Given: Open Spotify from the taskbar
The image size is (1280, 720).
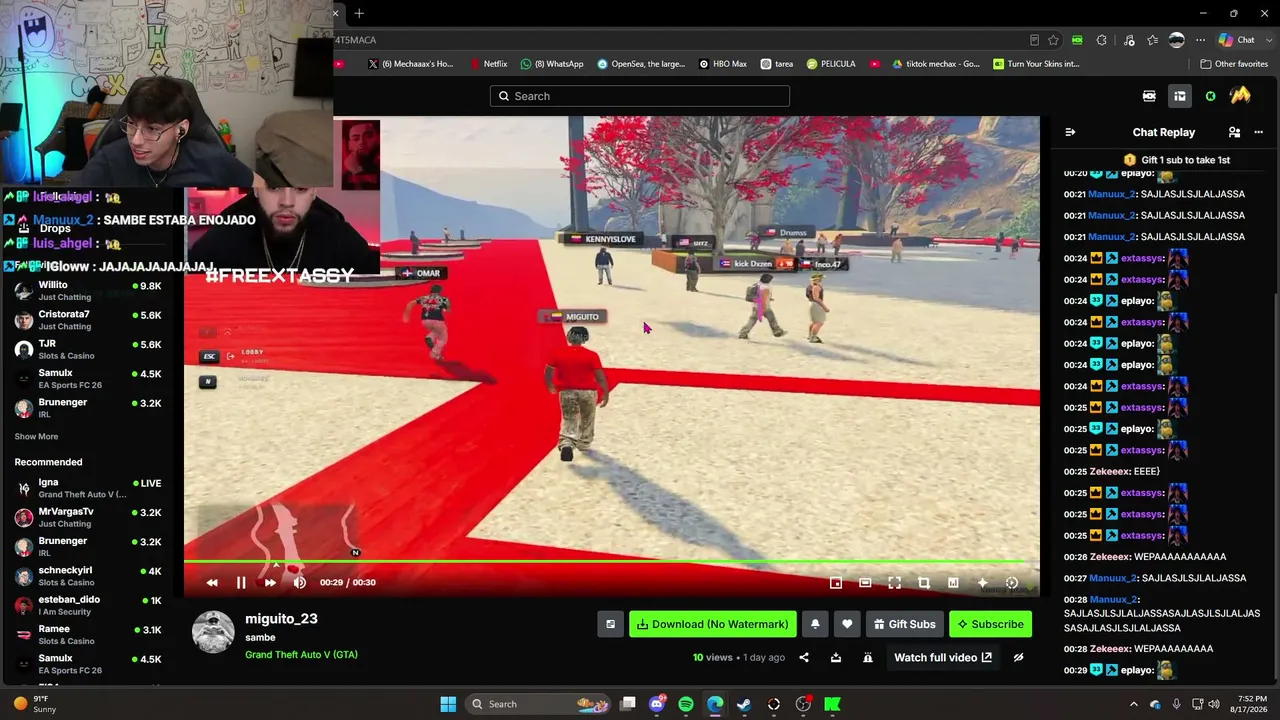Looking at the screenshot, I should coord(686,704).
